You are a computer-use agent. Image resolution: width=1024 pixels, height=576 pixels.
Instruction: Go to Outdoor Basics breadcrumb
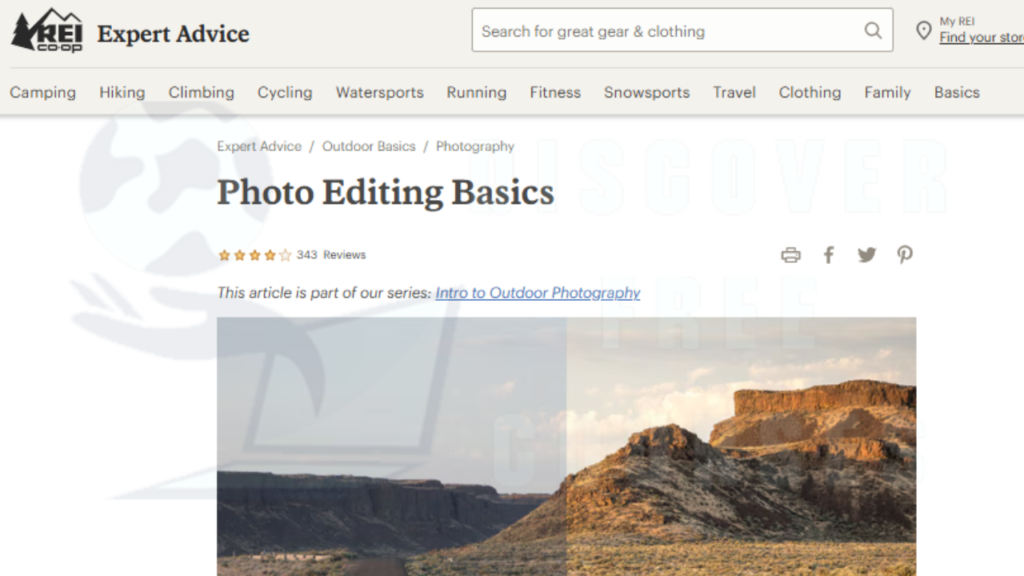click(x=368, y=146)
